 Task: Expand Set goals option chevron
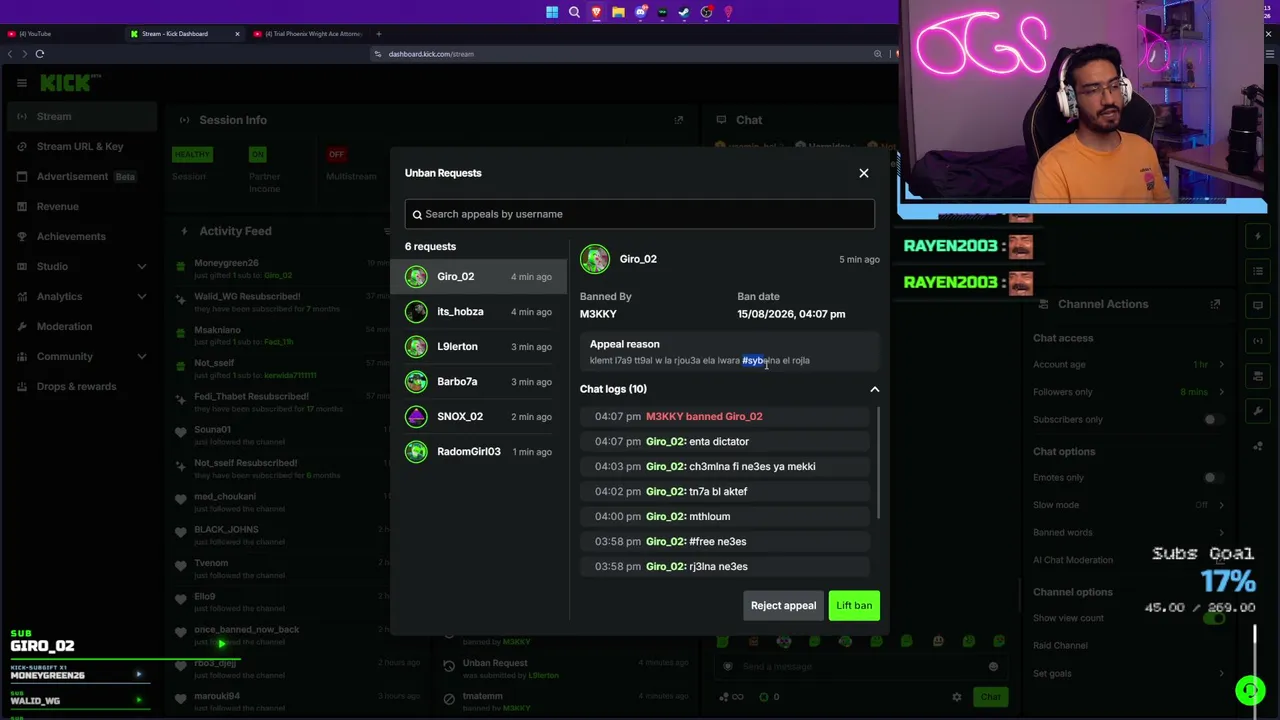coord(1221,673)
